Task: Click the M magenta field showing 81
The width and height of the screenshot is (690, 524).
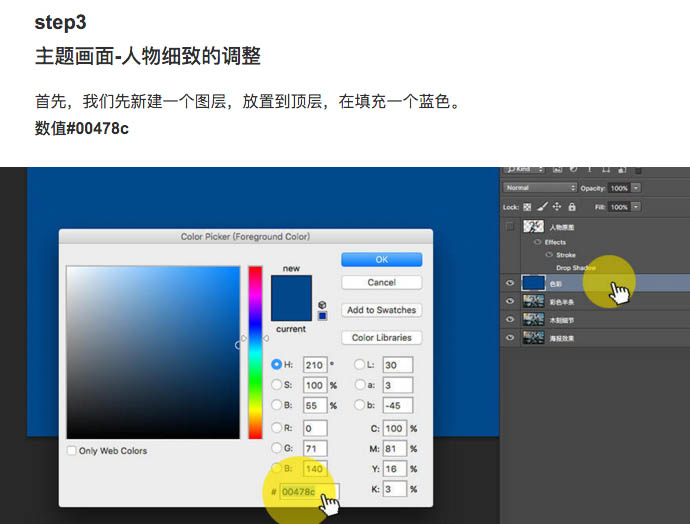Action: coord(394,448)
